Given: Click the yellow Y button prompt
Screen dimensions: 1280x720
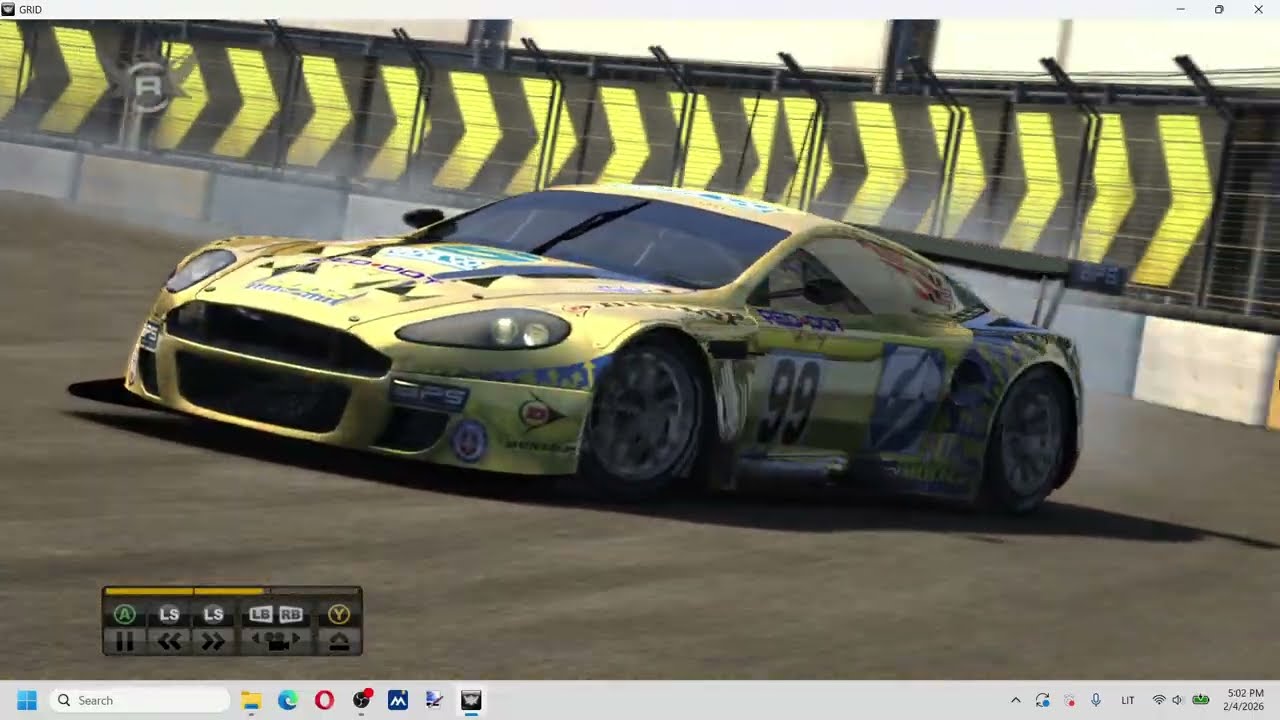Looking at the screenshot, I should pyautogui.click(x=339, y=614).
